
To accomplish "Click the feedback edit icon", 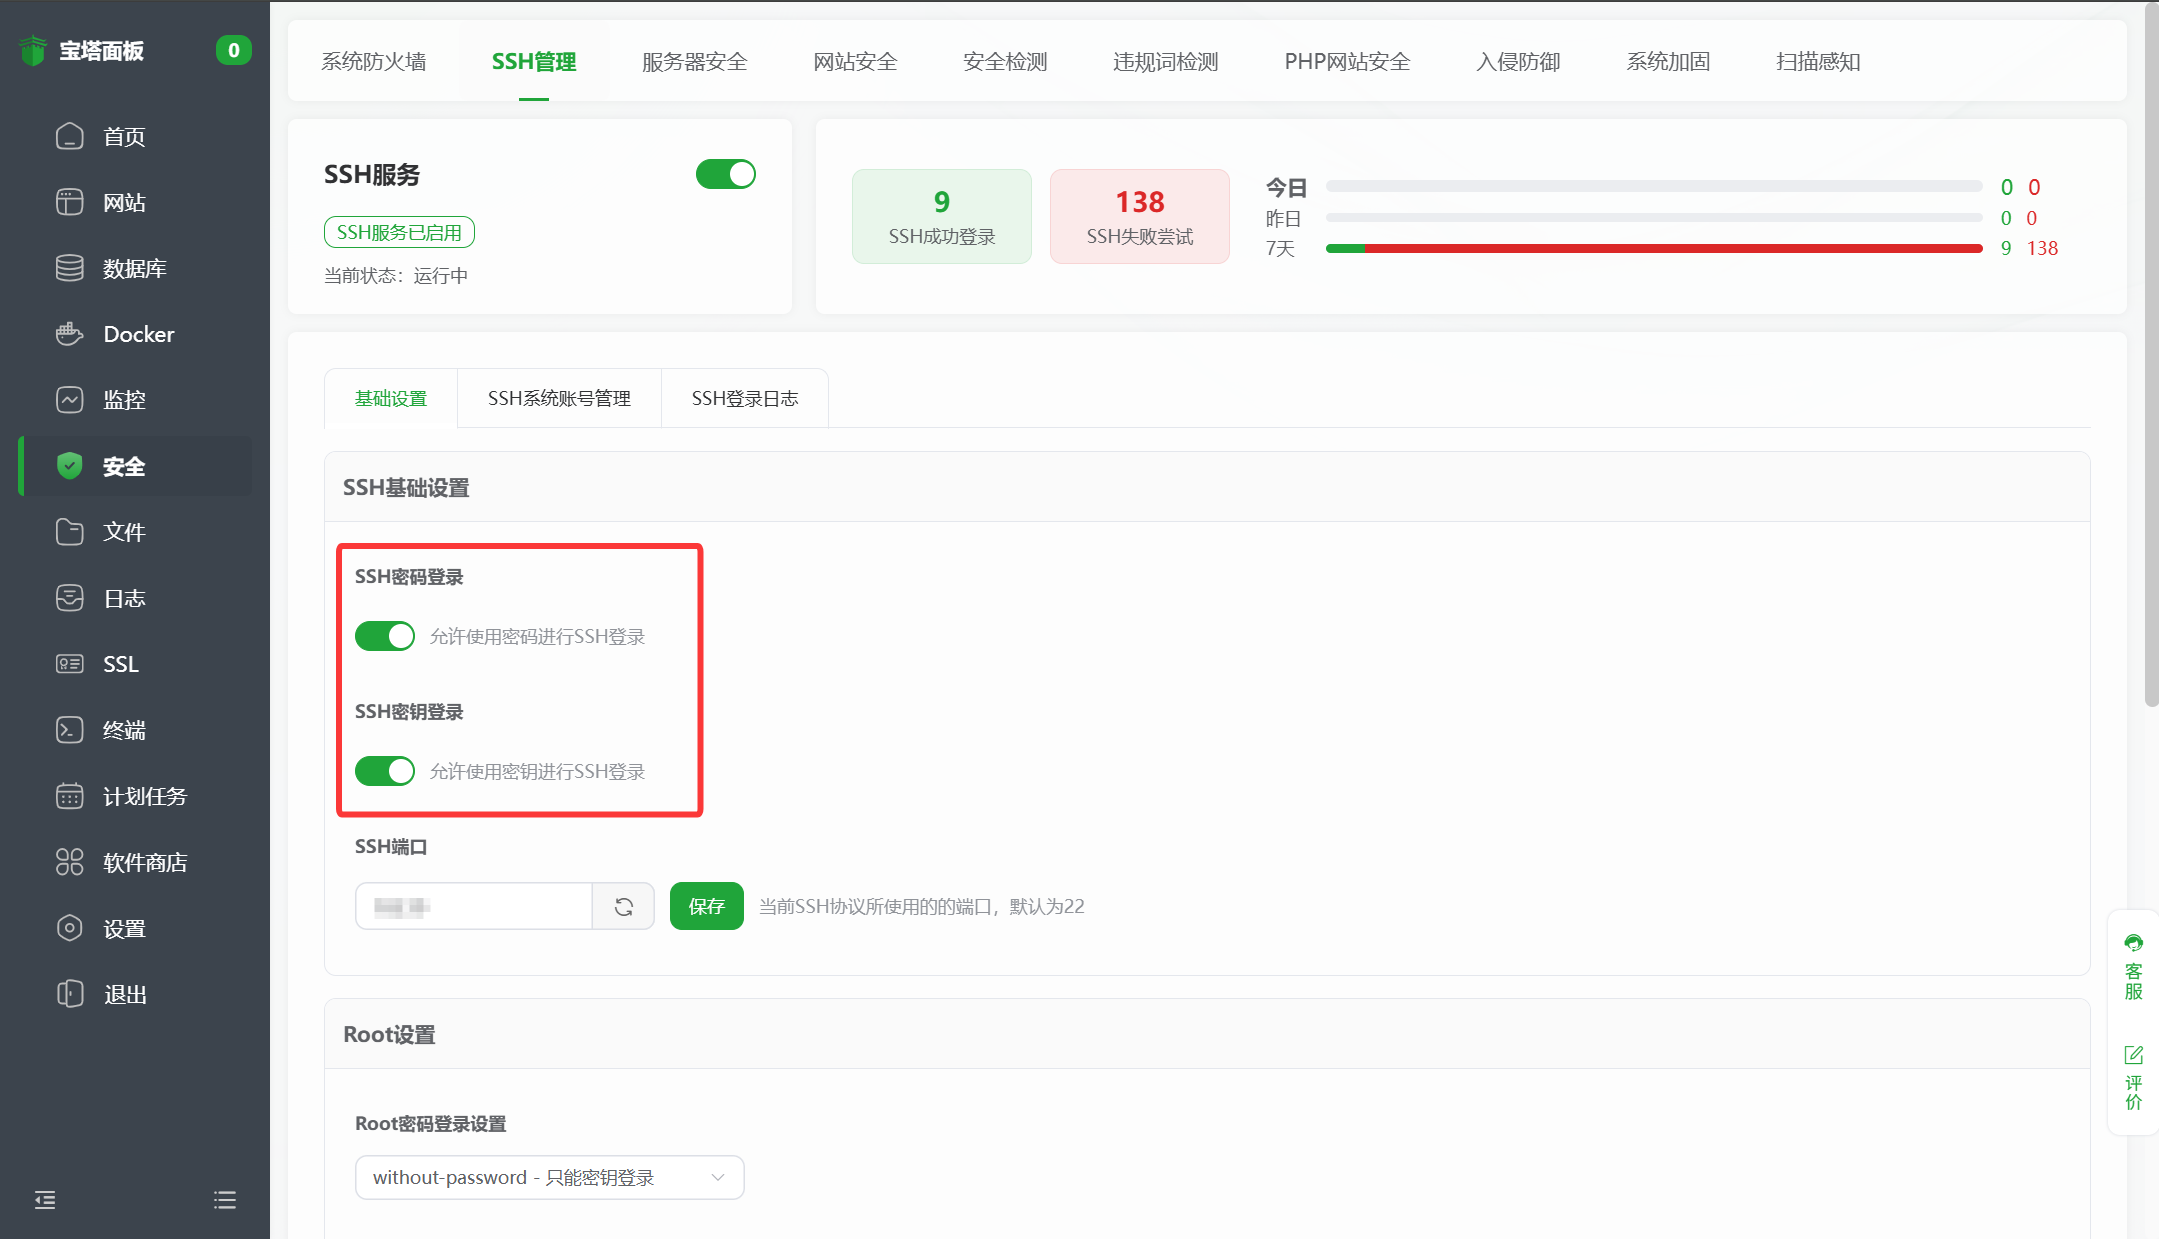I will pos(2133,1055).
